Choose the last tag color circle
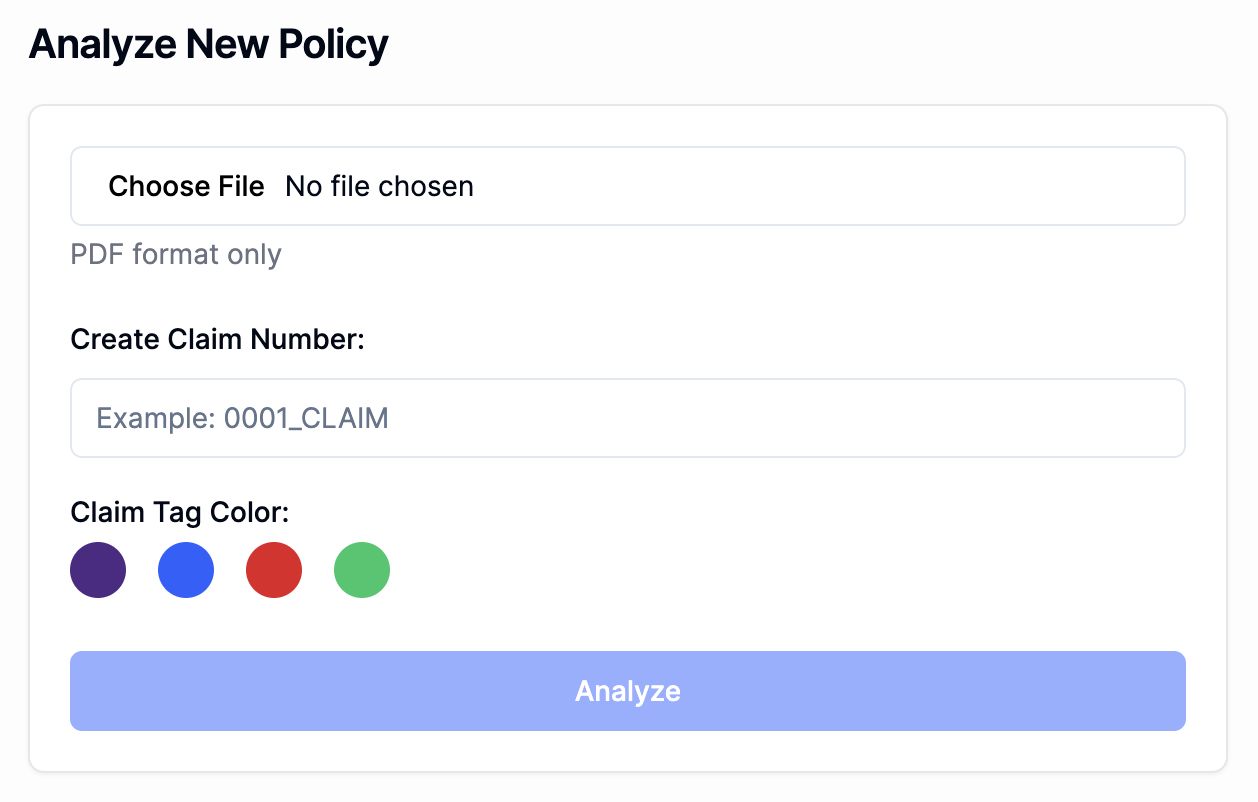The height and width of the screenshot is (802, 1258). click(361, 569)
